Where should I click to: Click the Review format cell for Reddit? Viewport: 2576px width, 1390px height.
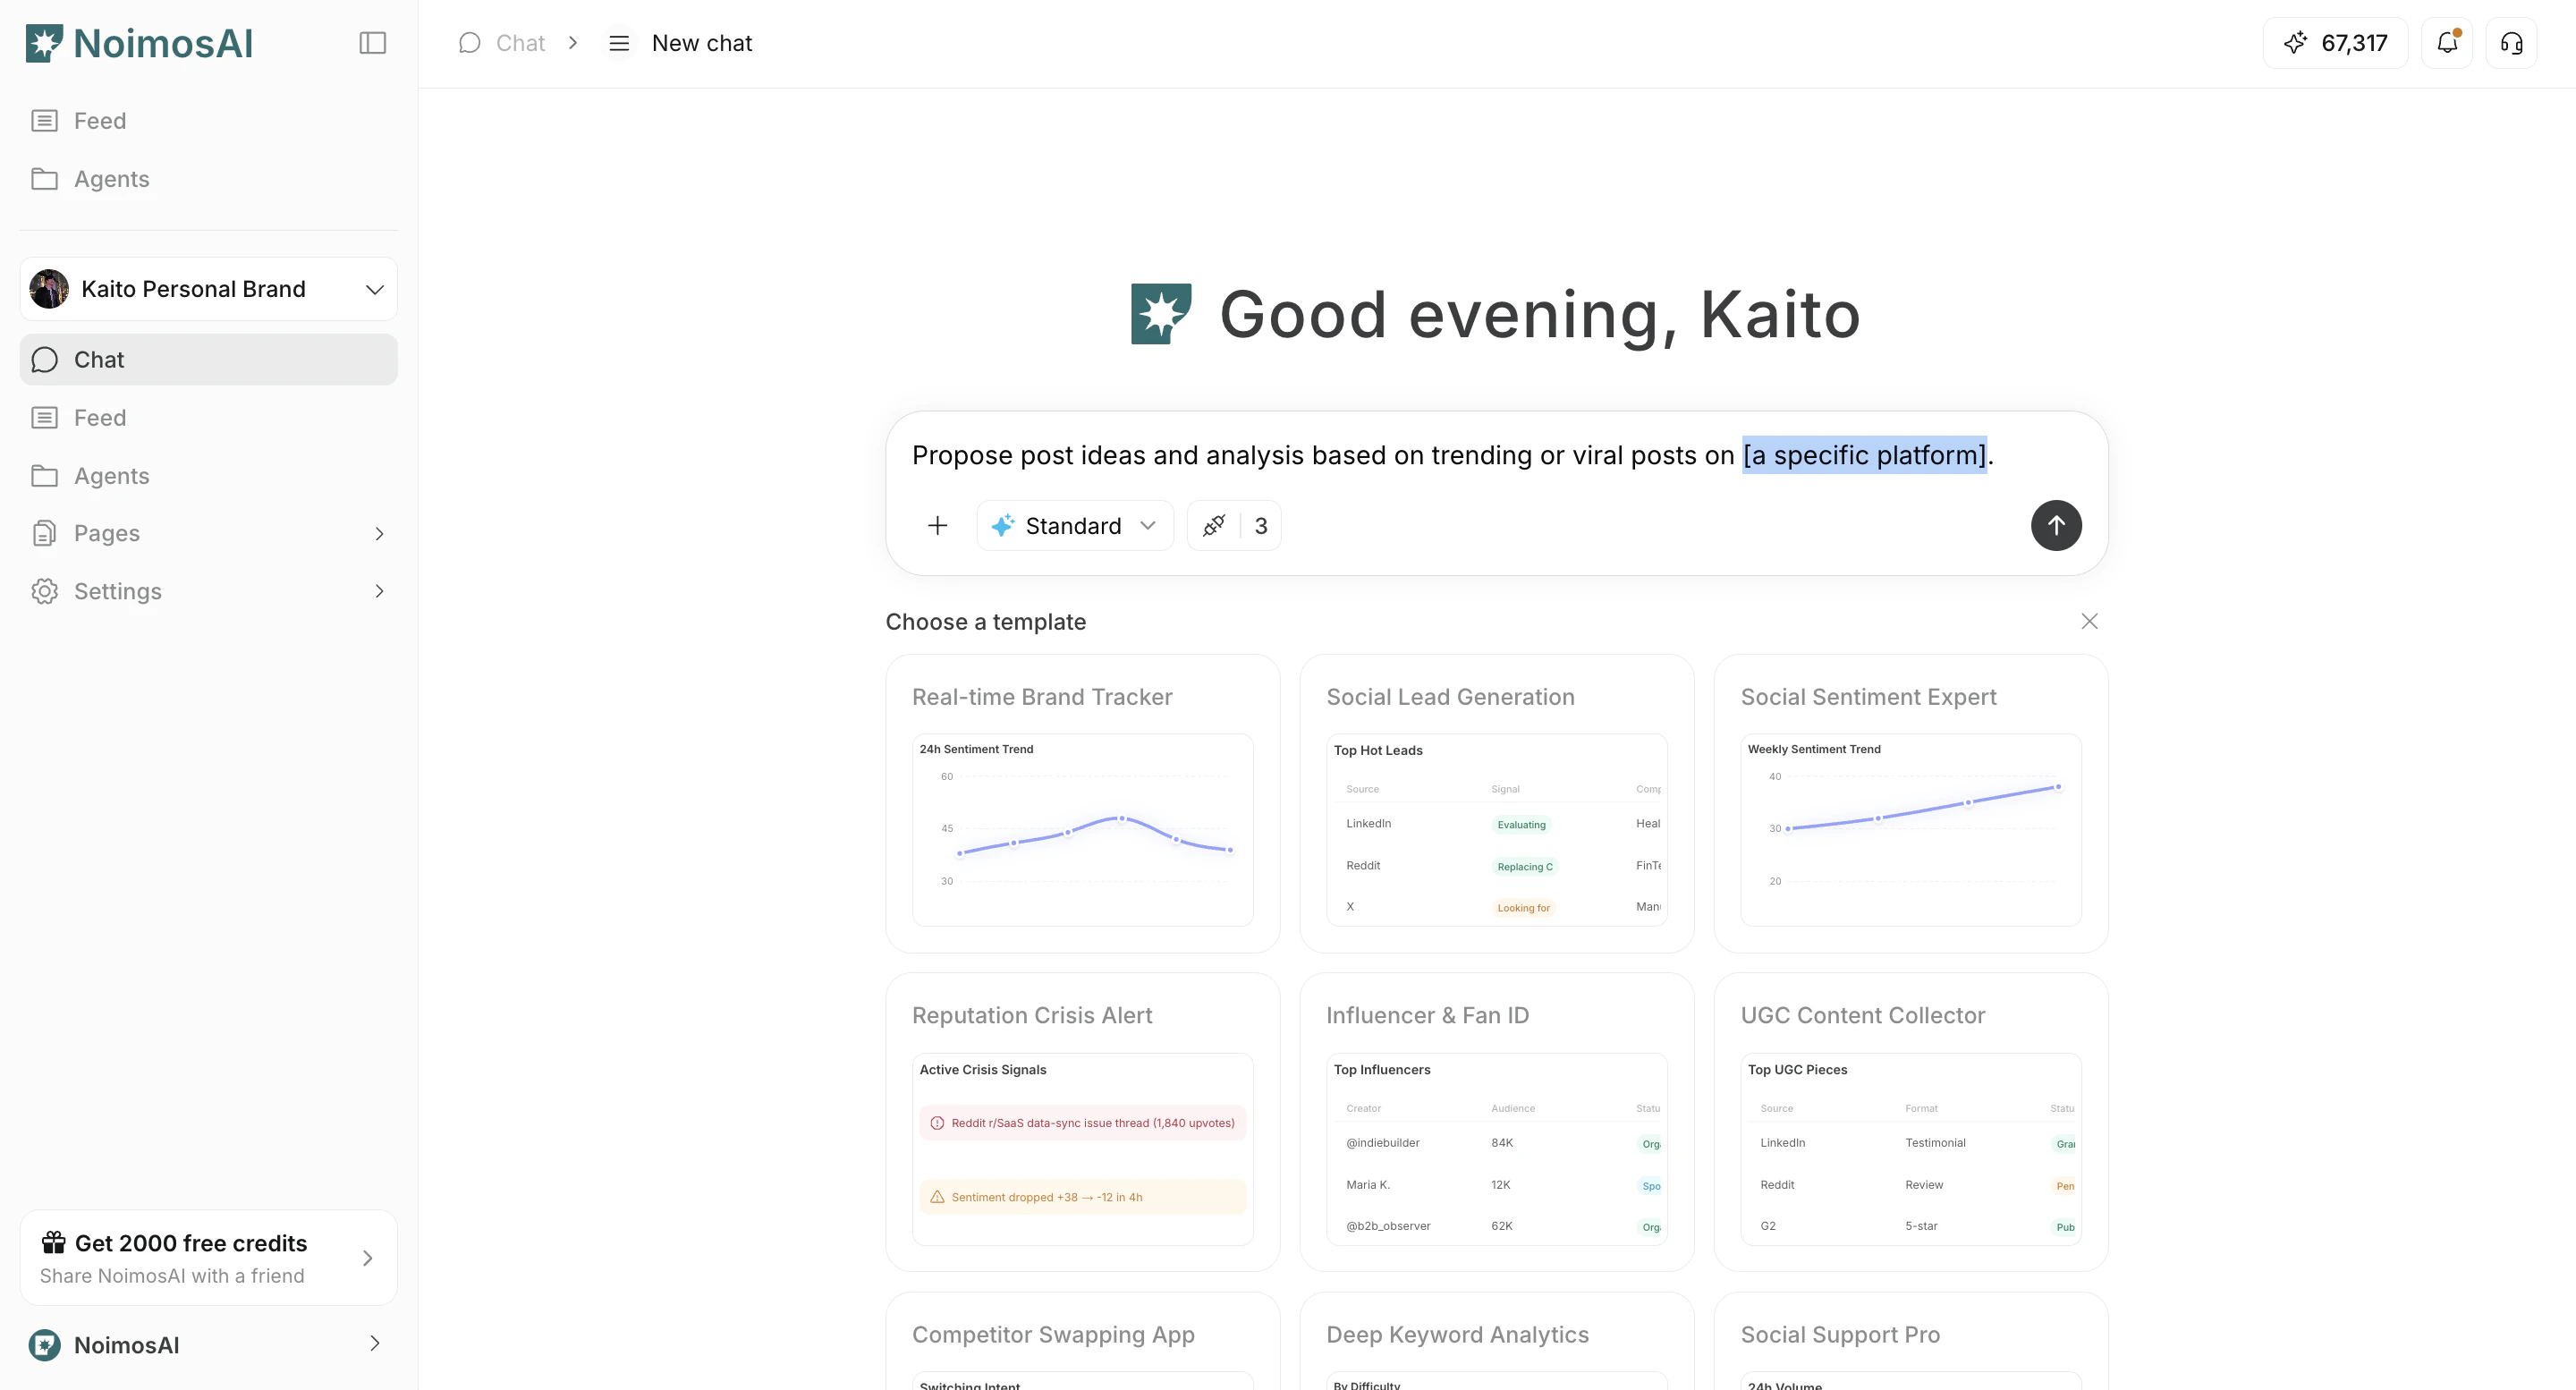[1924, 1185]
